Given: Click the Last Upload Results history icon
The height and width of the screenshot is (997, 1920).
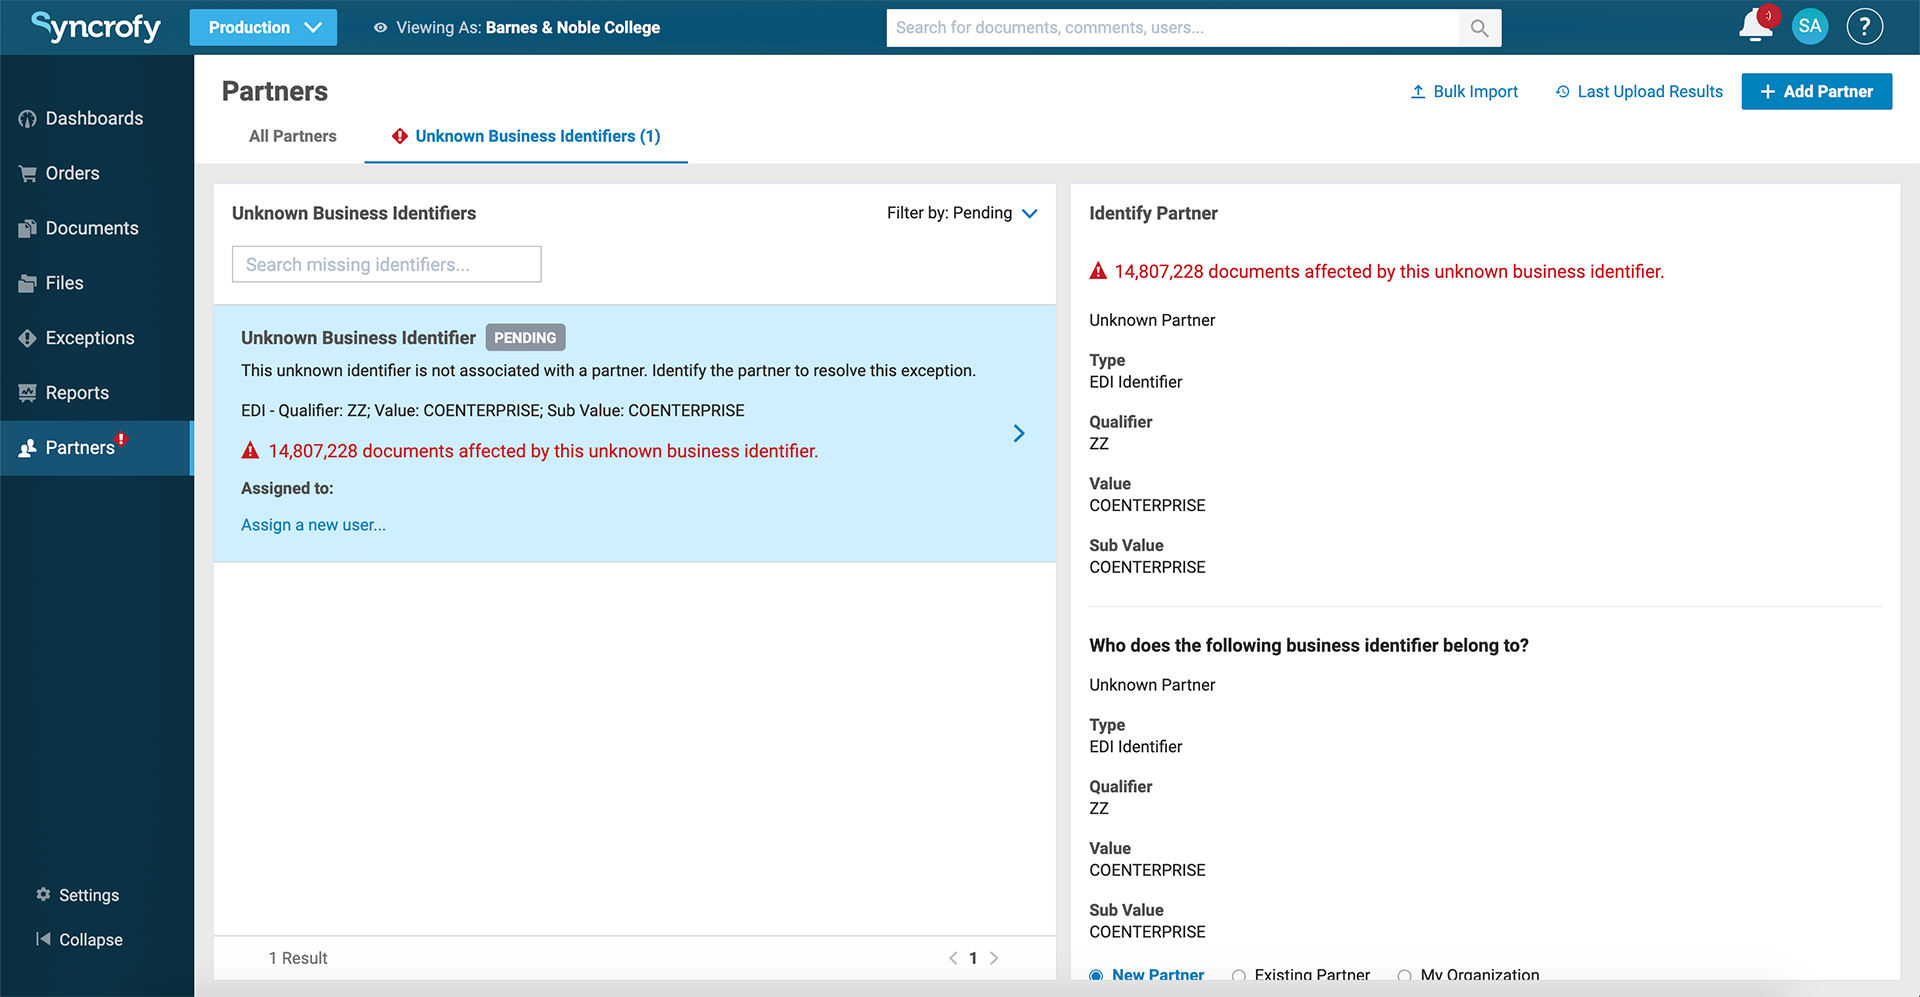Looking at the screenshot, I should click(x=1563, y=91).
